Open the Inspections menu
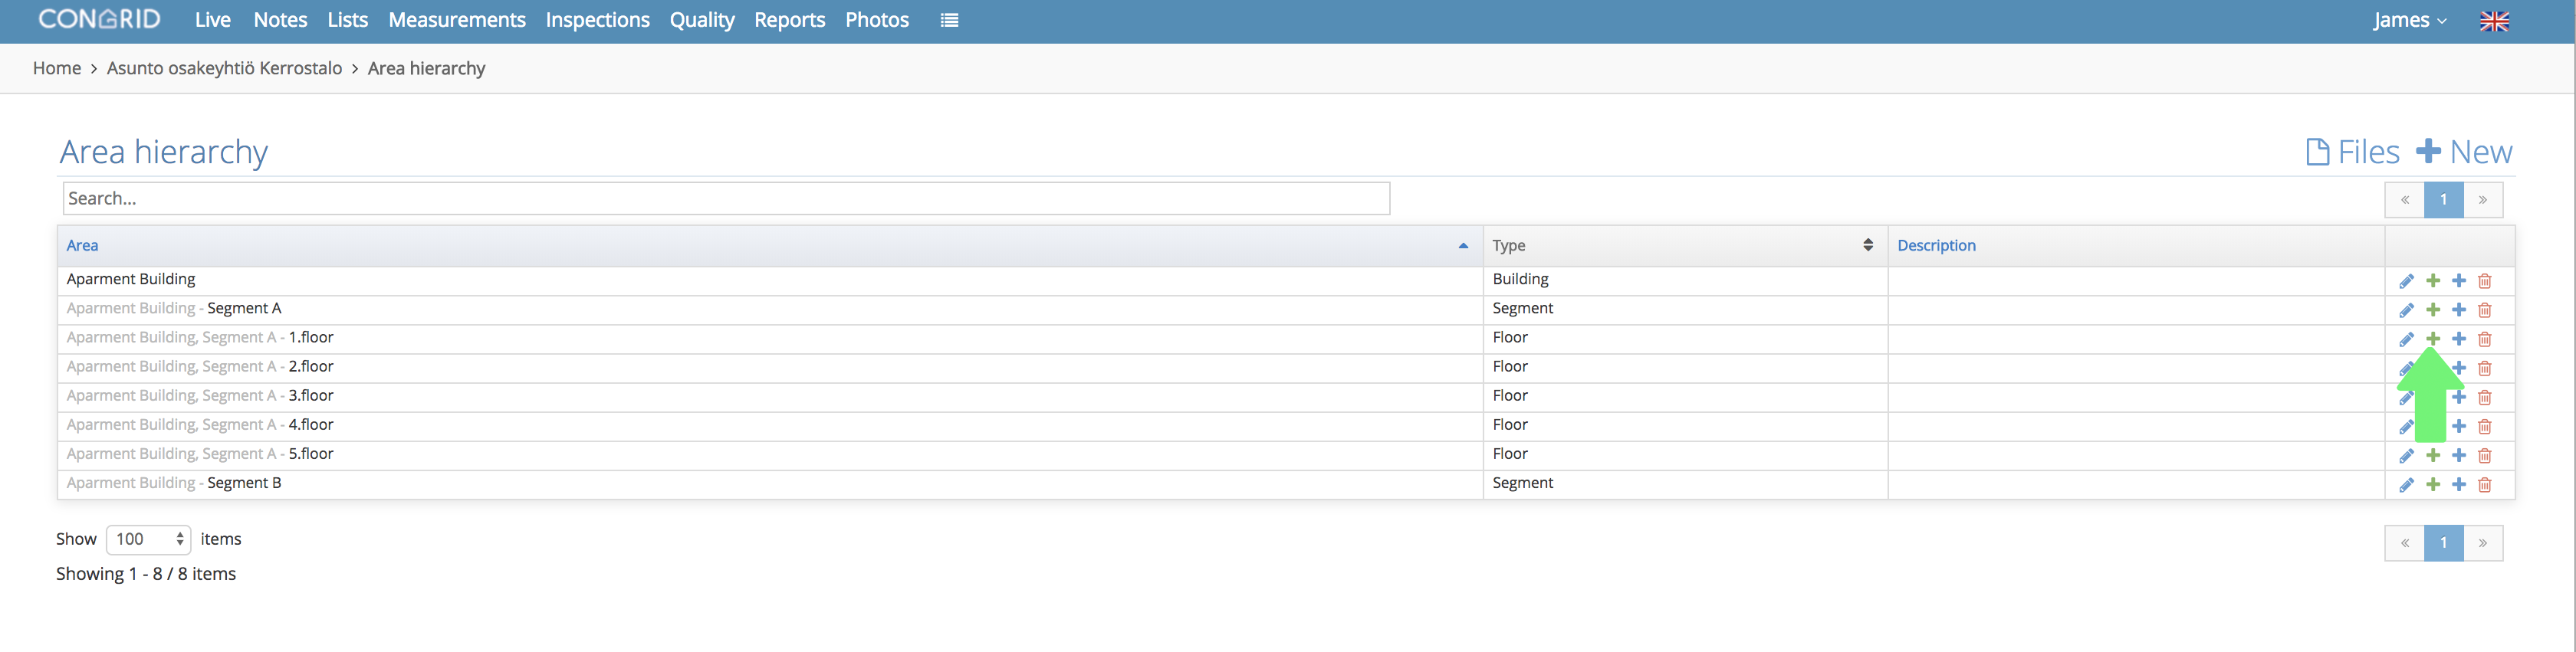2576x652 pixels. (x=598, y=20)
